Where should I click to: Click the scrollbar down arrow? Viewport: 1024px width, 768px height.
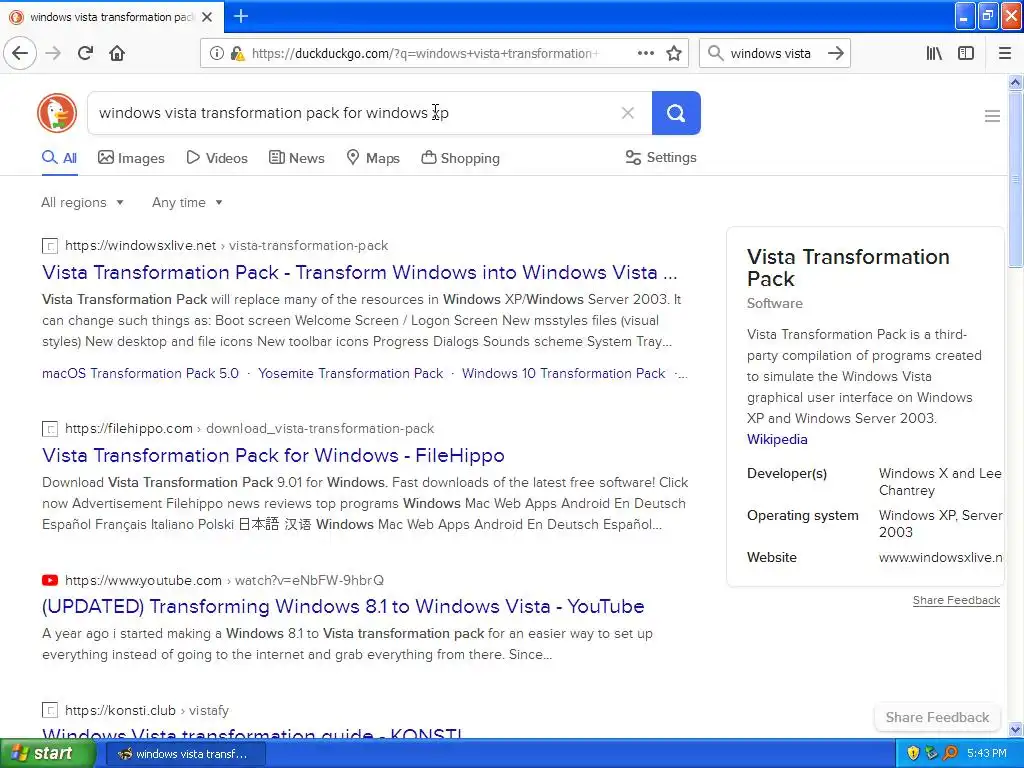pos(1015,730)
